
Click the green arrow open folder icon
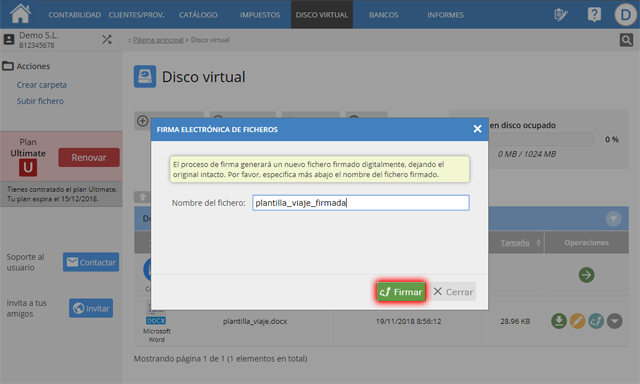586,275
